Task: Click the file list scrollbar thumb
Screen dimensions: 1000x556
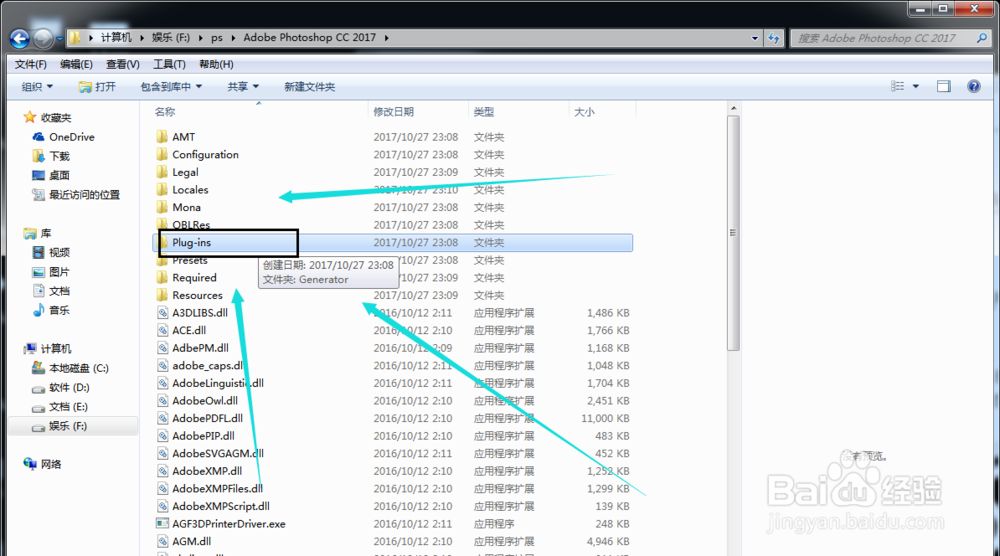Action: click(x=733, y=233)
